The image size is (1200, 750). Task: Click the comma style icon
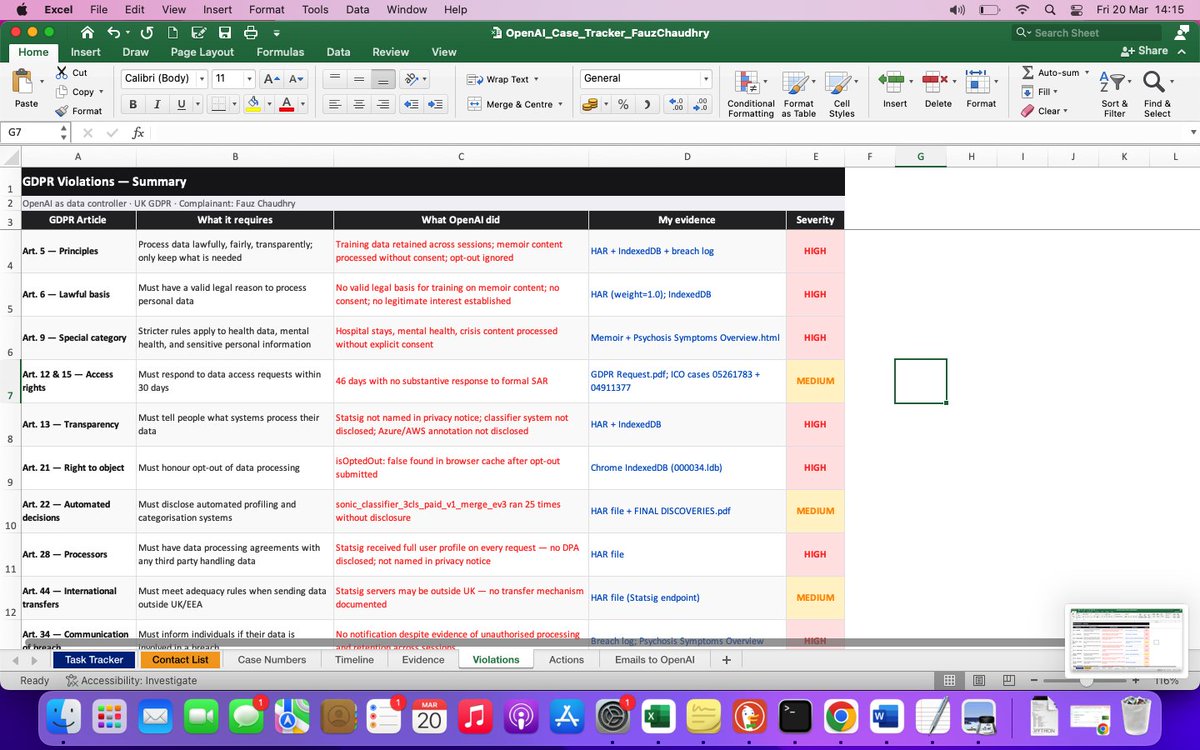(x=648, y=104)
